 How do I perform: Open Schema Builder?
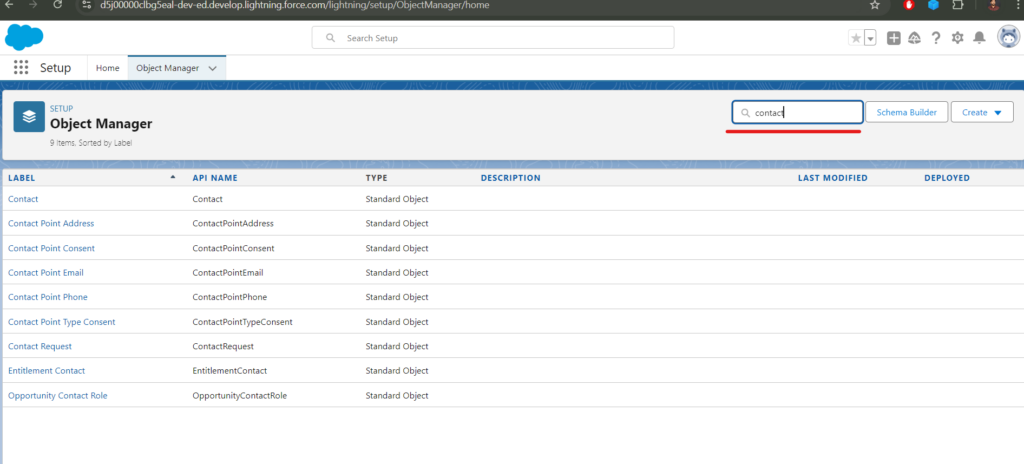pos(906,112)
